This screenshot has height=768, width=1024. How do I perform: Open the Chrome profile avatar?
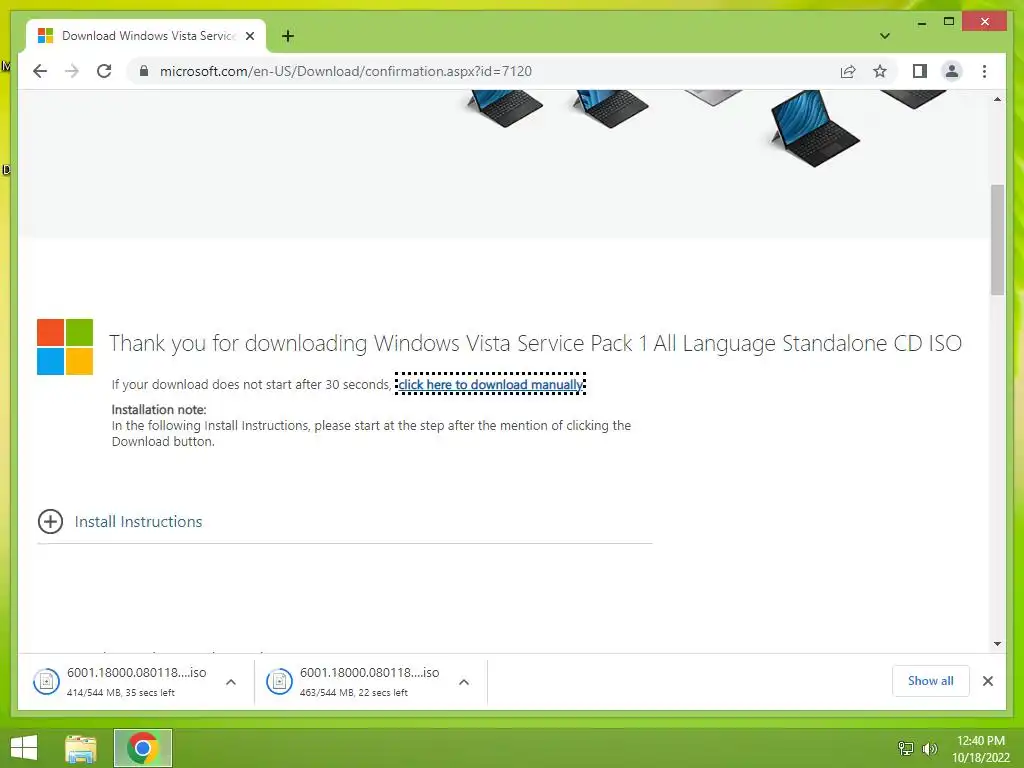point(952,71)
